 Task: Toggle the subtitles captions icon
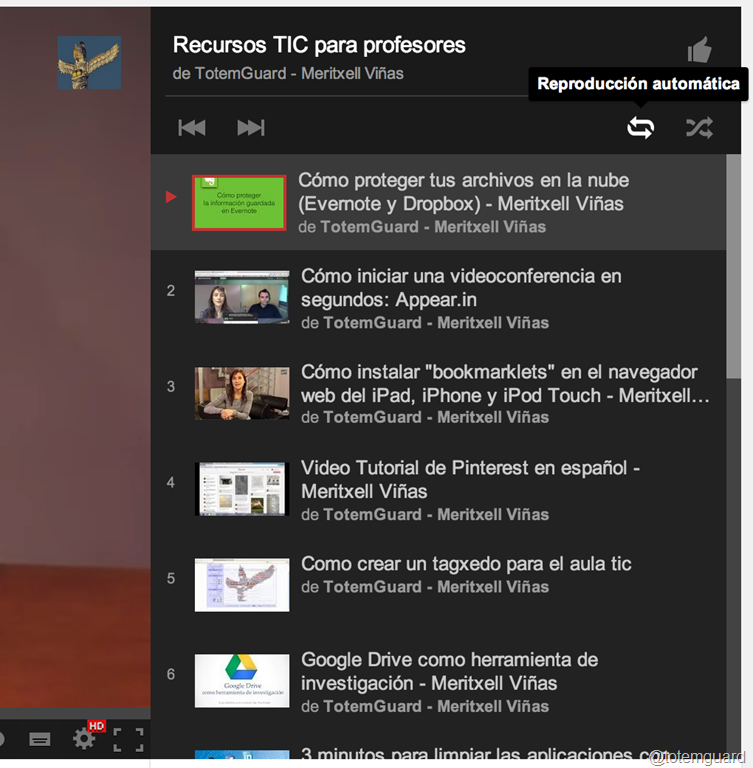[40, 740]
